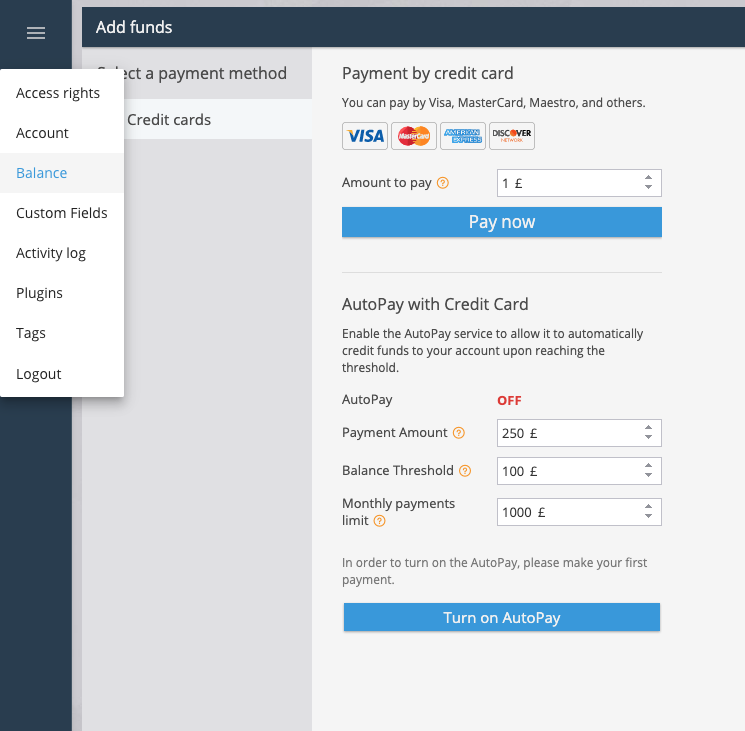Open Access rights from the menu
Image resolution: width=745 pixels, height=731 pixels.
pos(58,93)
